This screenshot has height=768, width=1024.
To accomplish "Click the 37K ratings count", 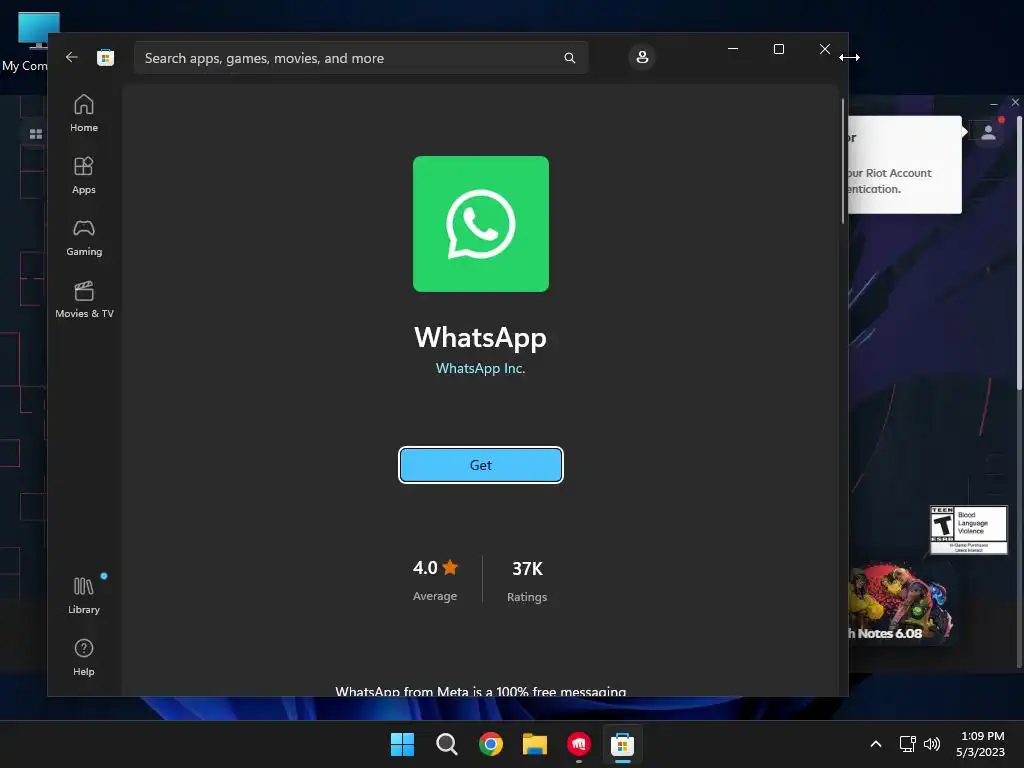I will [527, 569].
